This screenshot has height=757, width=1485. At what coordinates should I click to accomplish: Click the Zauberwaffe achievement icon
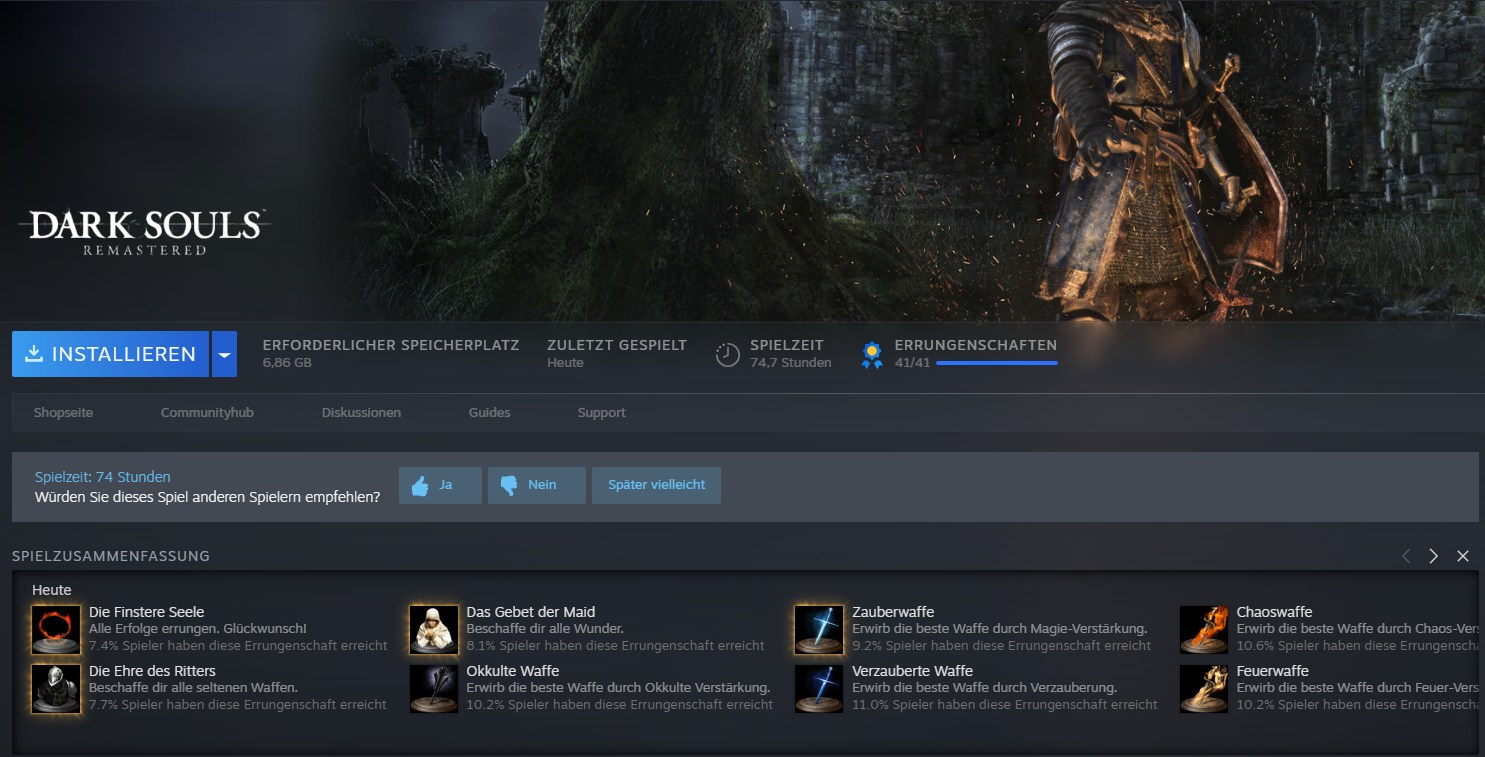tap(819, 629)
